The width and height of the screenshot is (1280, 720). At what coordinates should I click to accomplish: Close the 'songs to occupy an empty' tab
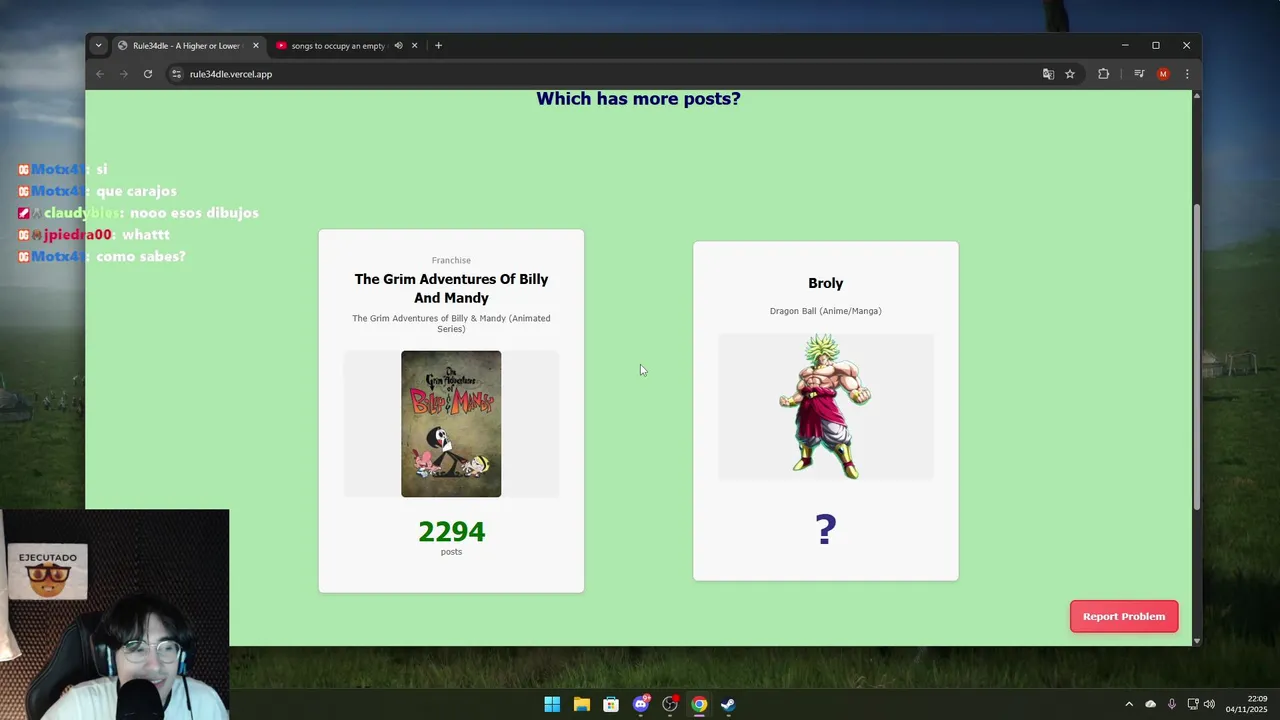click(x=414, y=45)
